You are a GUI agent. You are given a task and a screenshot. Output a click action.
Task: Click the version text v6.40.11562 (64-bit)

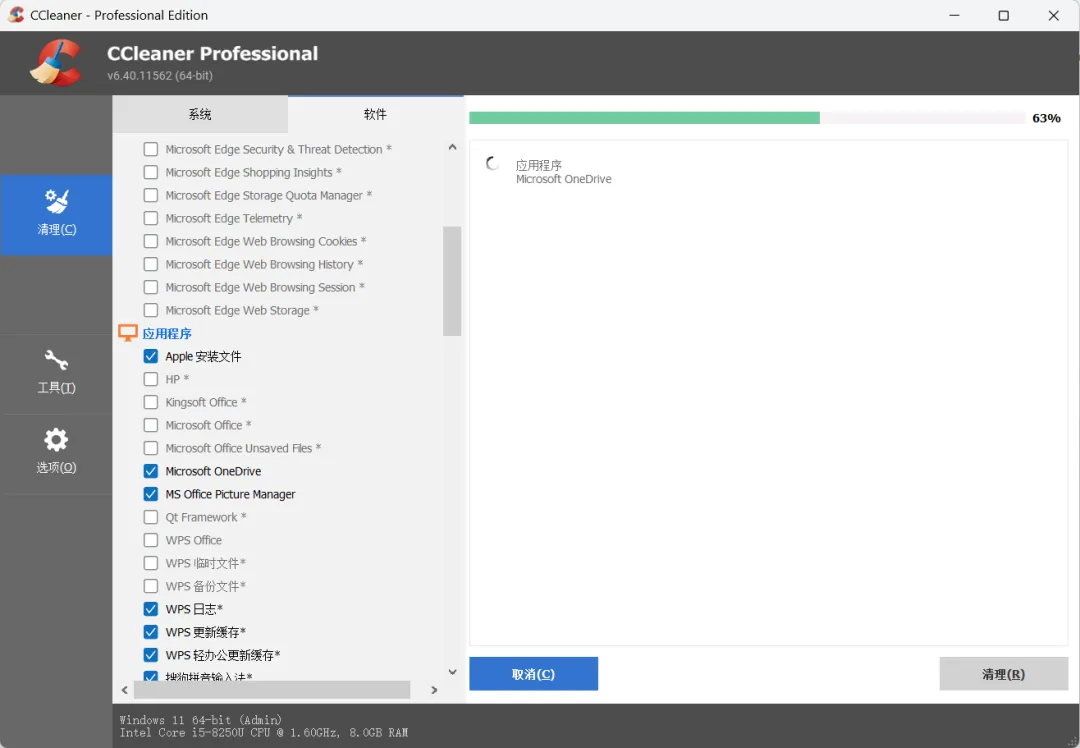click(x=160, y=76)
